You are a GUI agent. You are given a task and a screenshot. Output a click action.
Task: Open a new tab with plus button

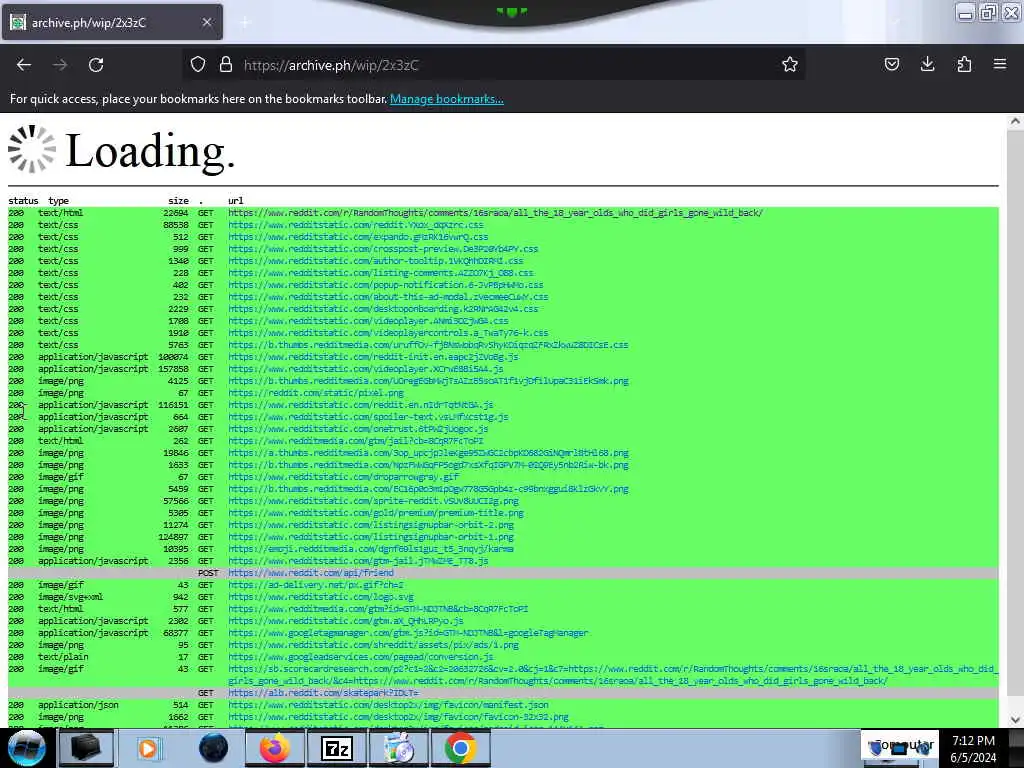pos(245,23)
